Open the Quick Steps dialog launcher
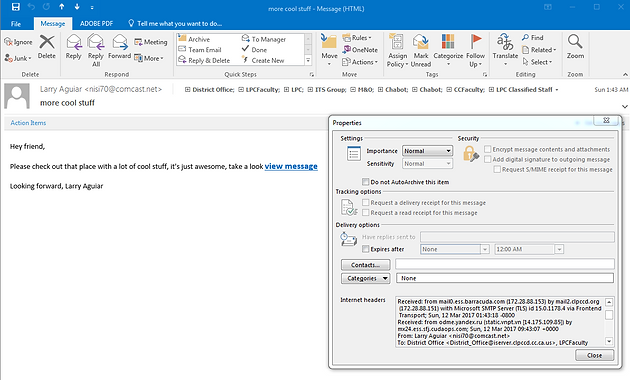Image resolution: width=630 pixels, height=380 pixels. (311, 74)
